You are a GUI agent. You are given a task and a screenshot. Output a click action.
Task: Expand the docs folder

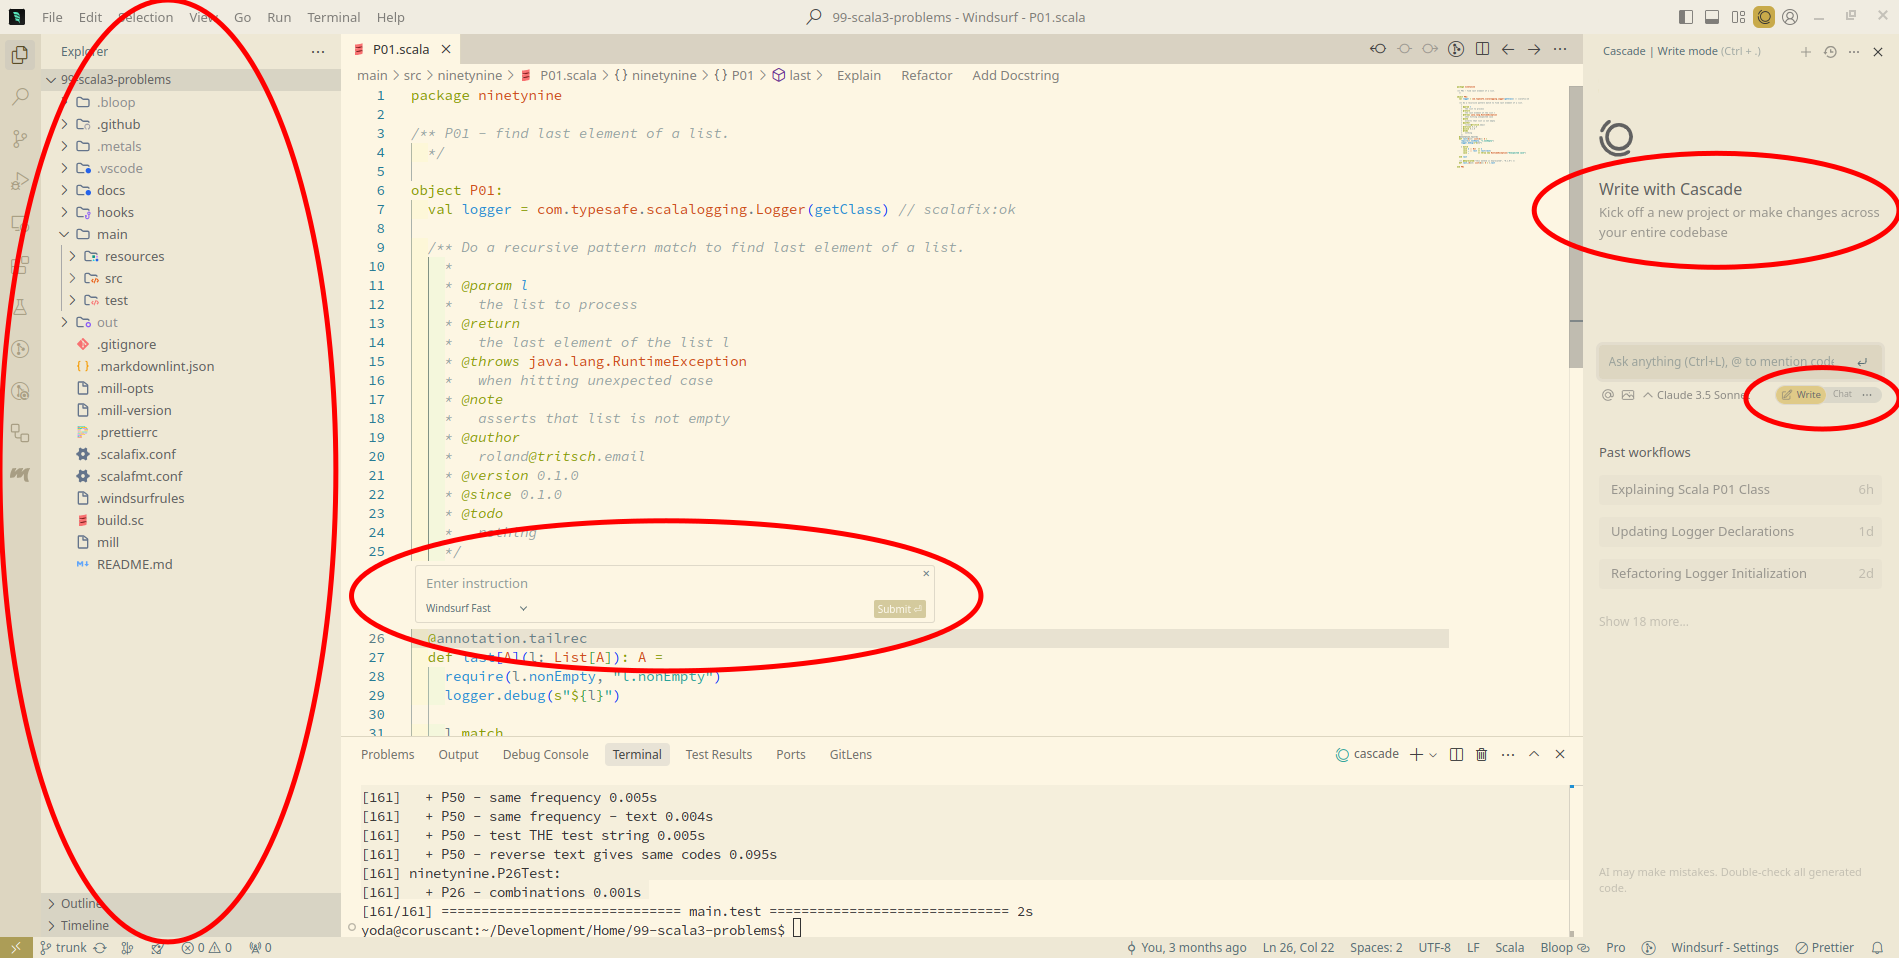(111, 190)
